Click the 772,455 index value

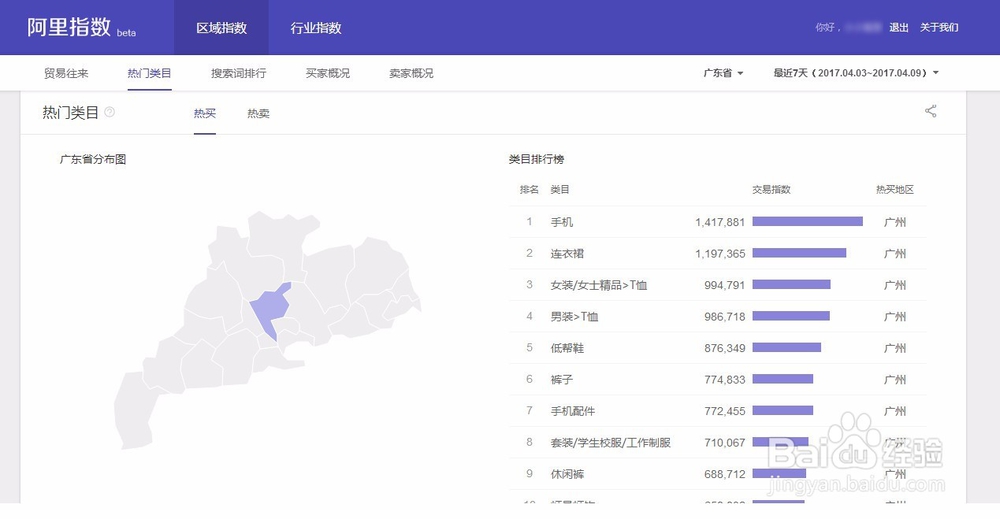pos(724,411)
